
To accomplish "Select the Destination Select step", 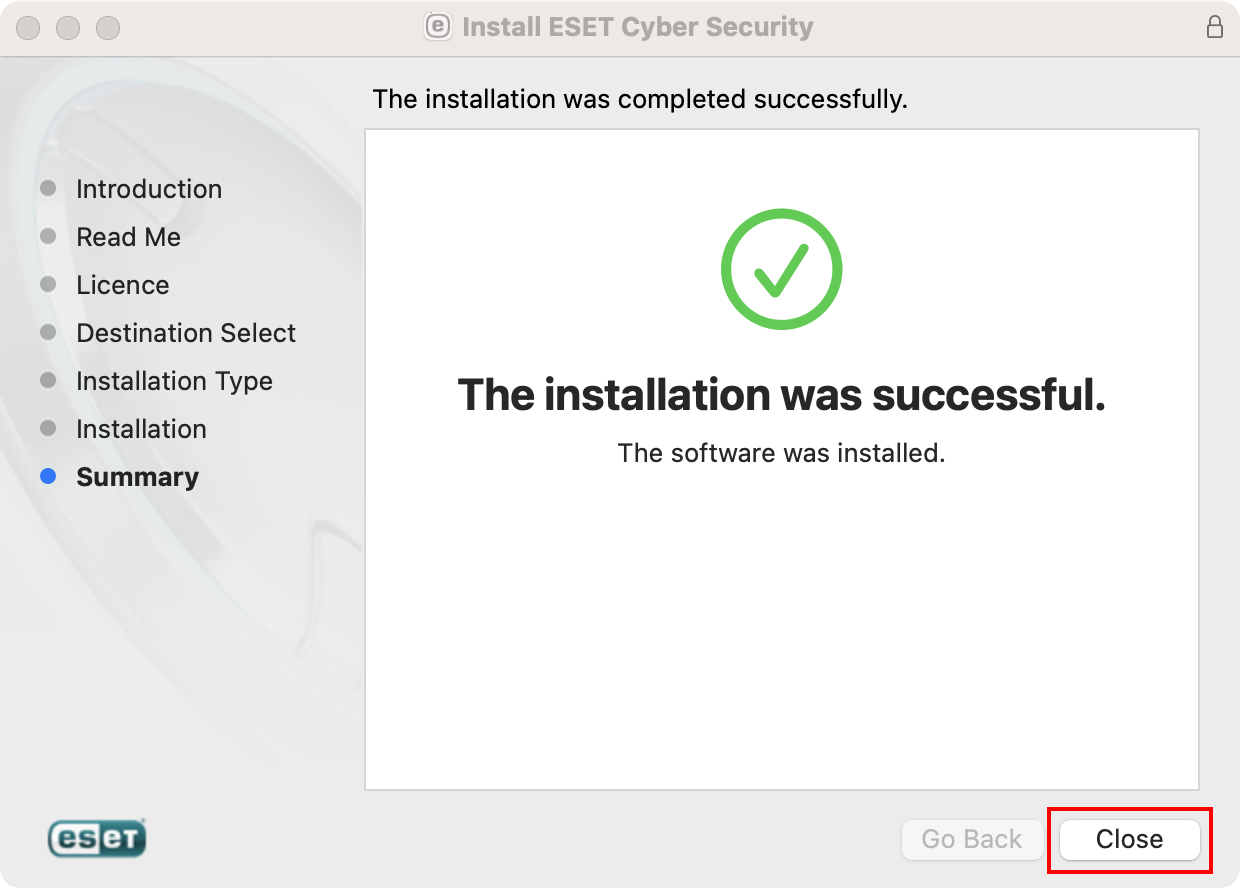I will [186, 333].
